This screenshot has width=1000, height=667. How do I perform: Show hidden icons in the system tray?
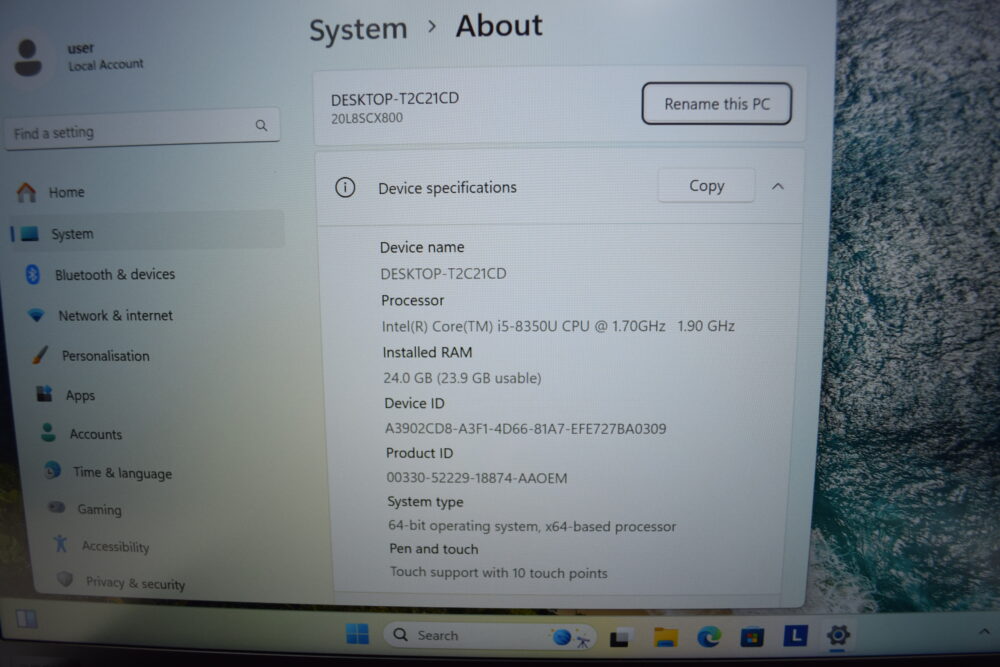984,631
